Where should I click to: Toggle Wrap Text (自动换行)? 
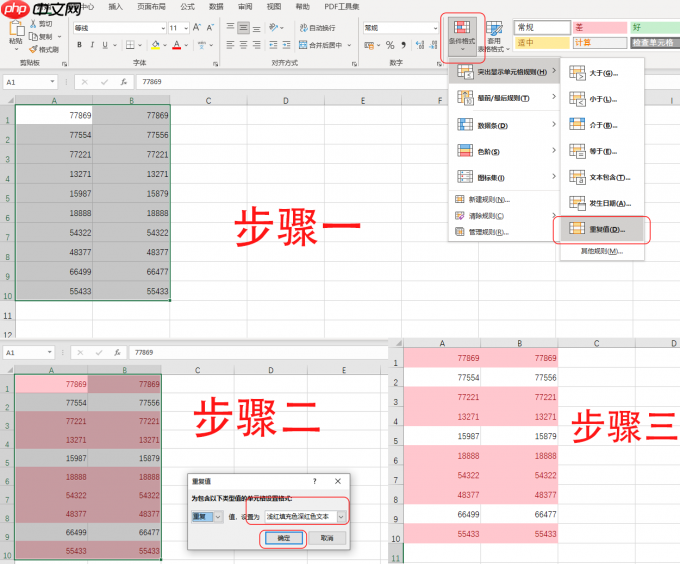click(317, 28)
